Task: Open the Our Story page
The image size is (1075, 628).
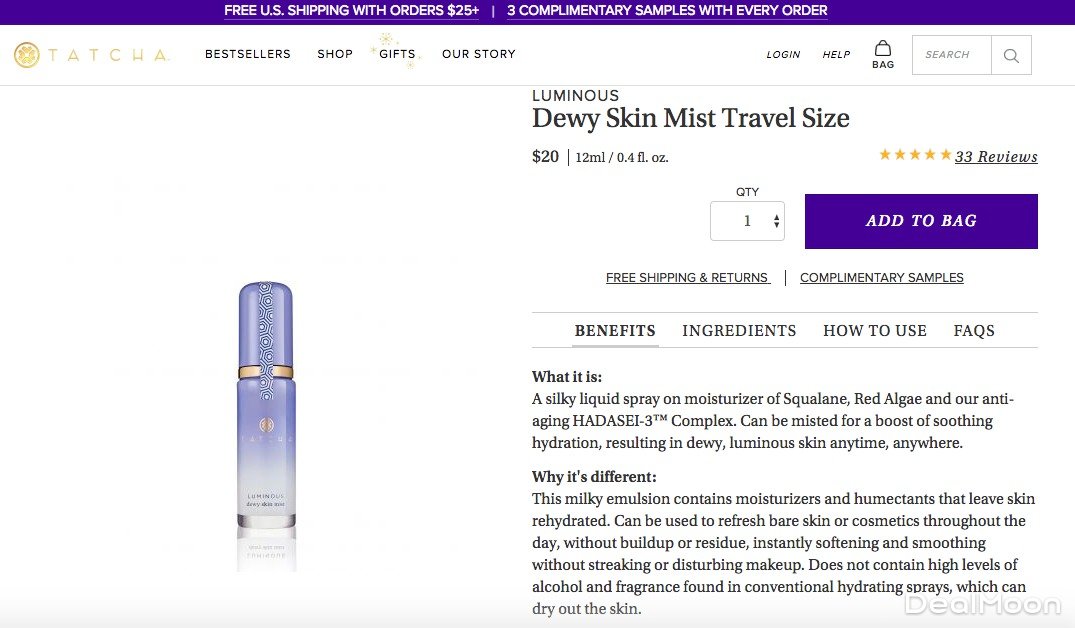Action: point(479,54)
